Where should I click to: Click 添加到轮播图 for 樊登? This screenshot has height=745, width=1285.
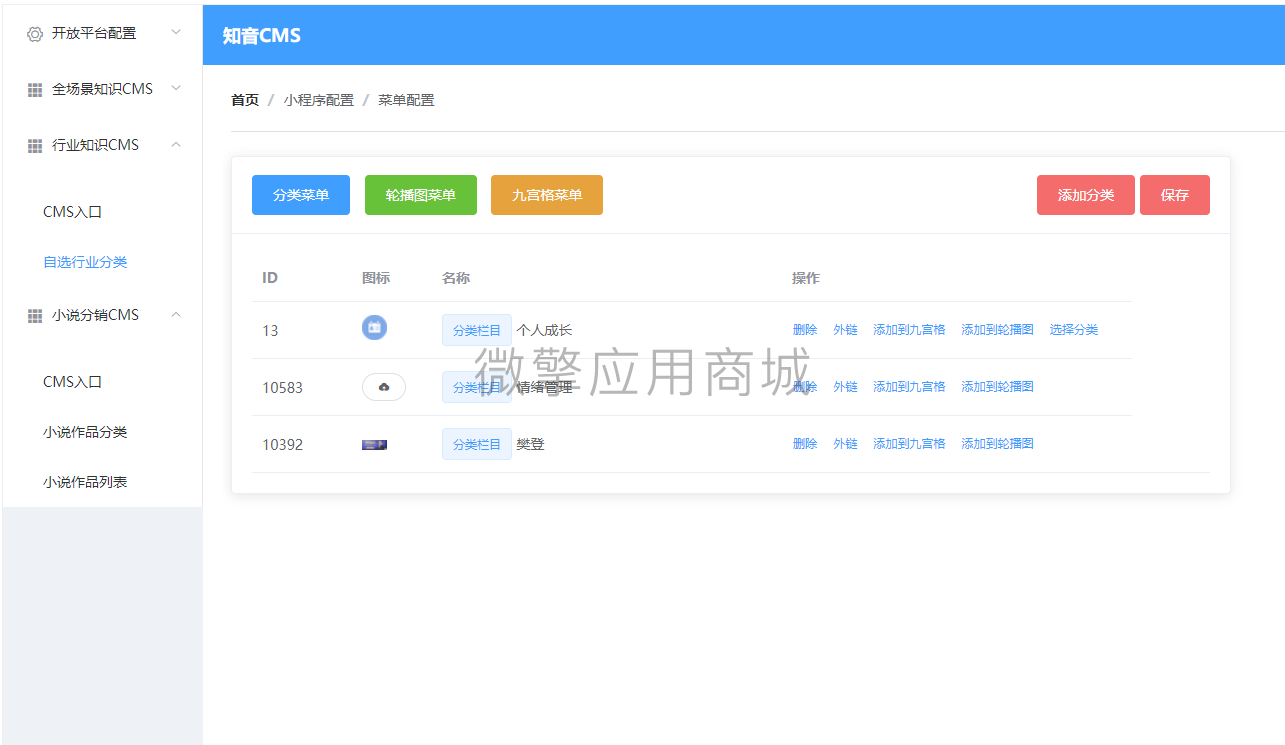point(998,444)
